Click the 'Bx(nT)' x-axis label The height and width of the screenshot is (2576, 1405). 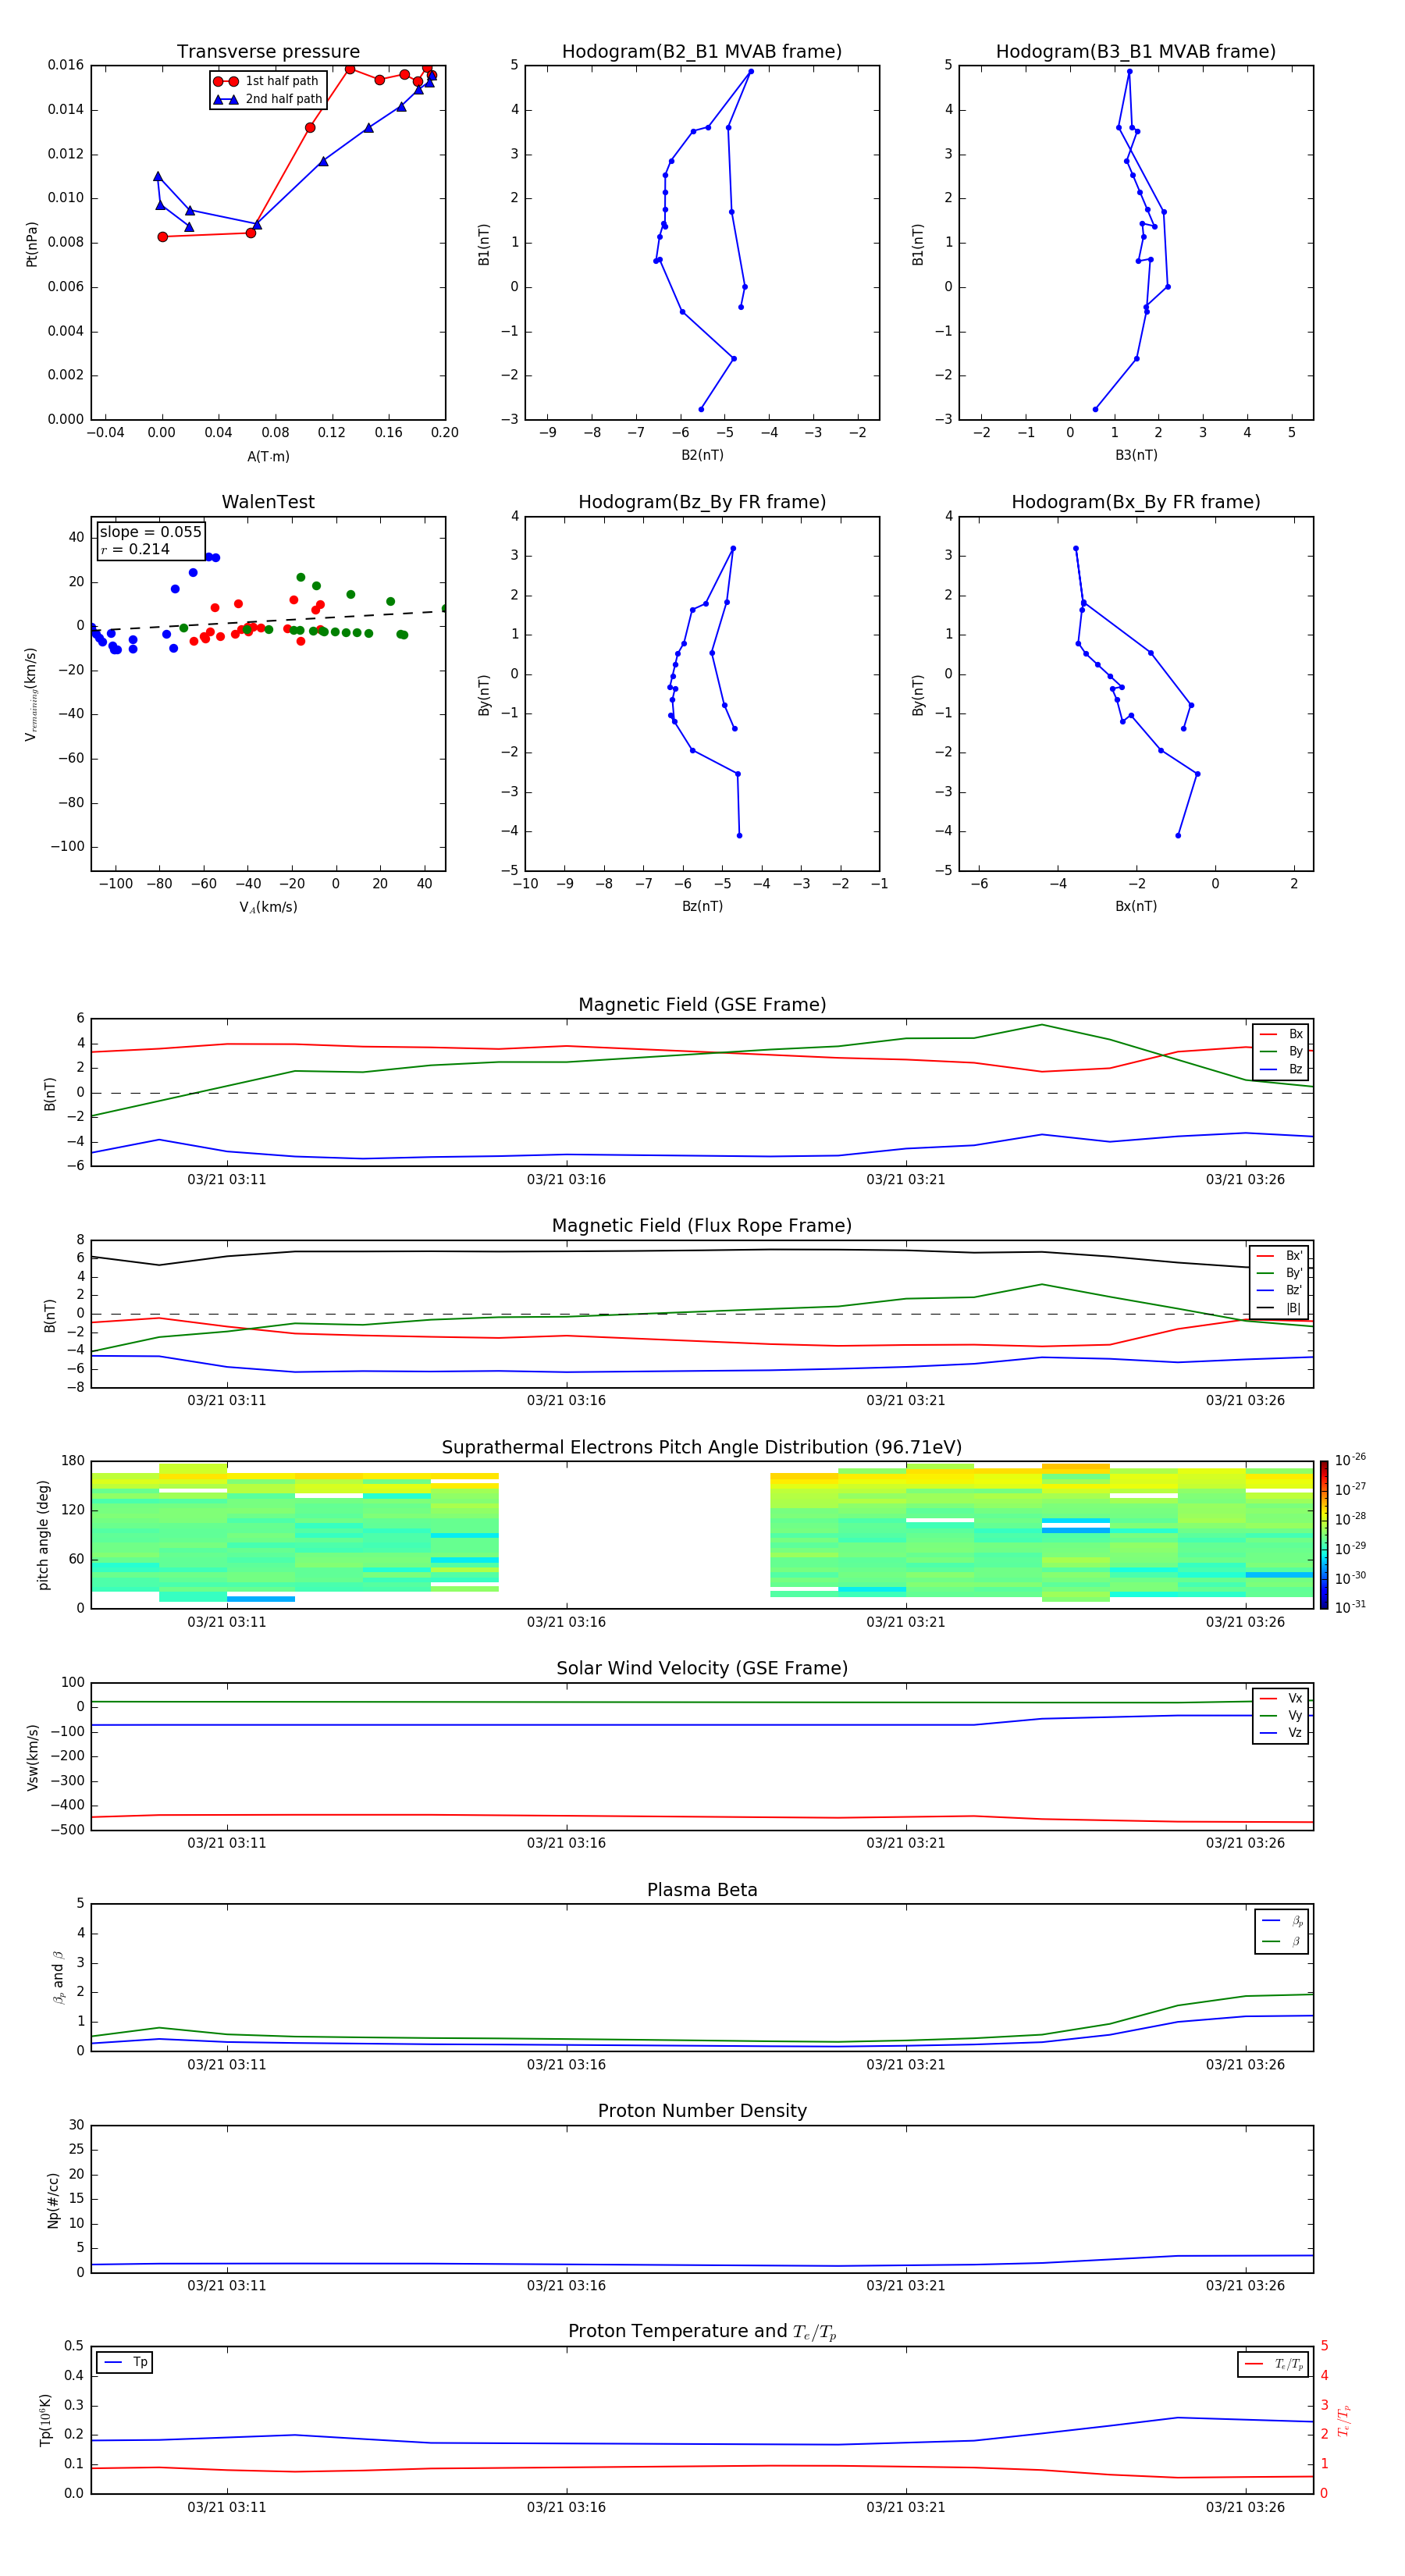pos(1136,906)
